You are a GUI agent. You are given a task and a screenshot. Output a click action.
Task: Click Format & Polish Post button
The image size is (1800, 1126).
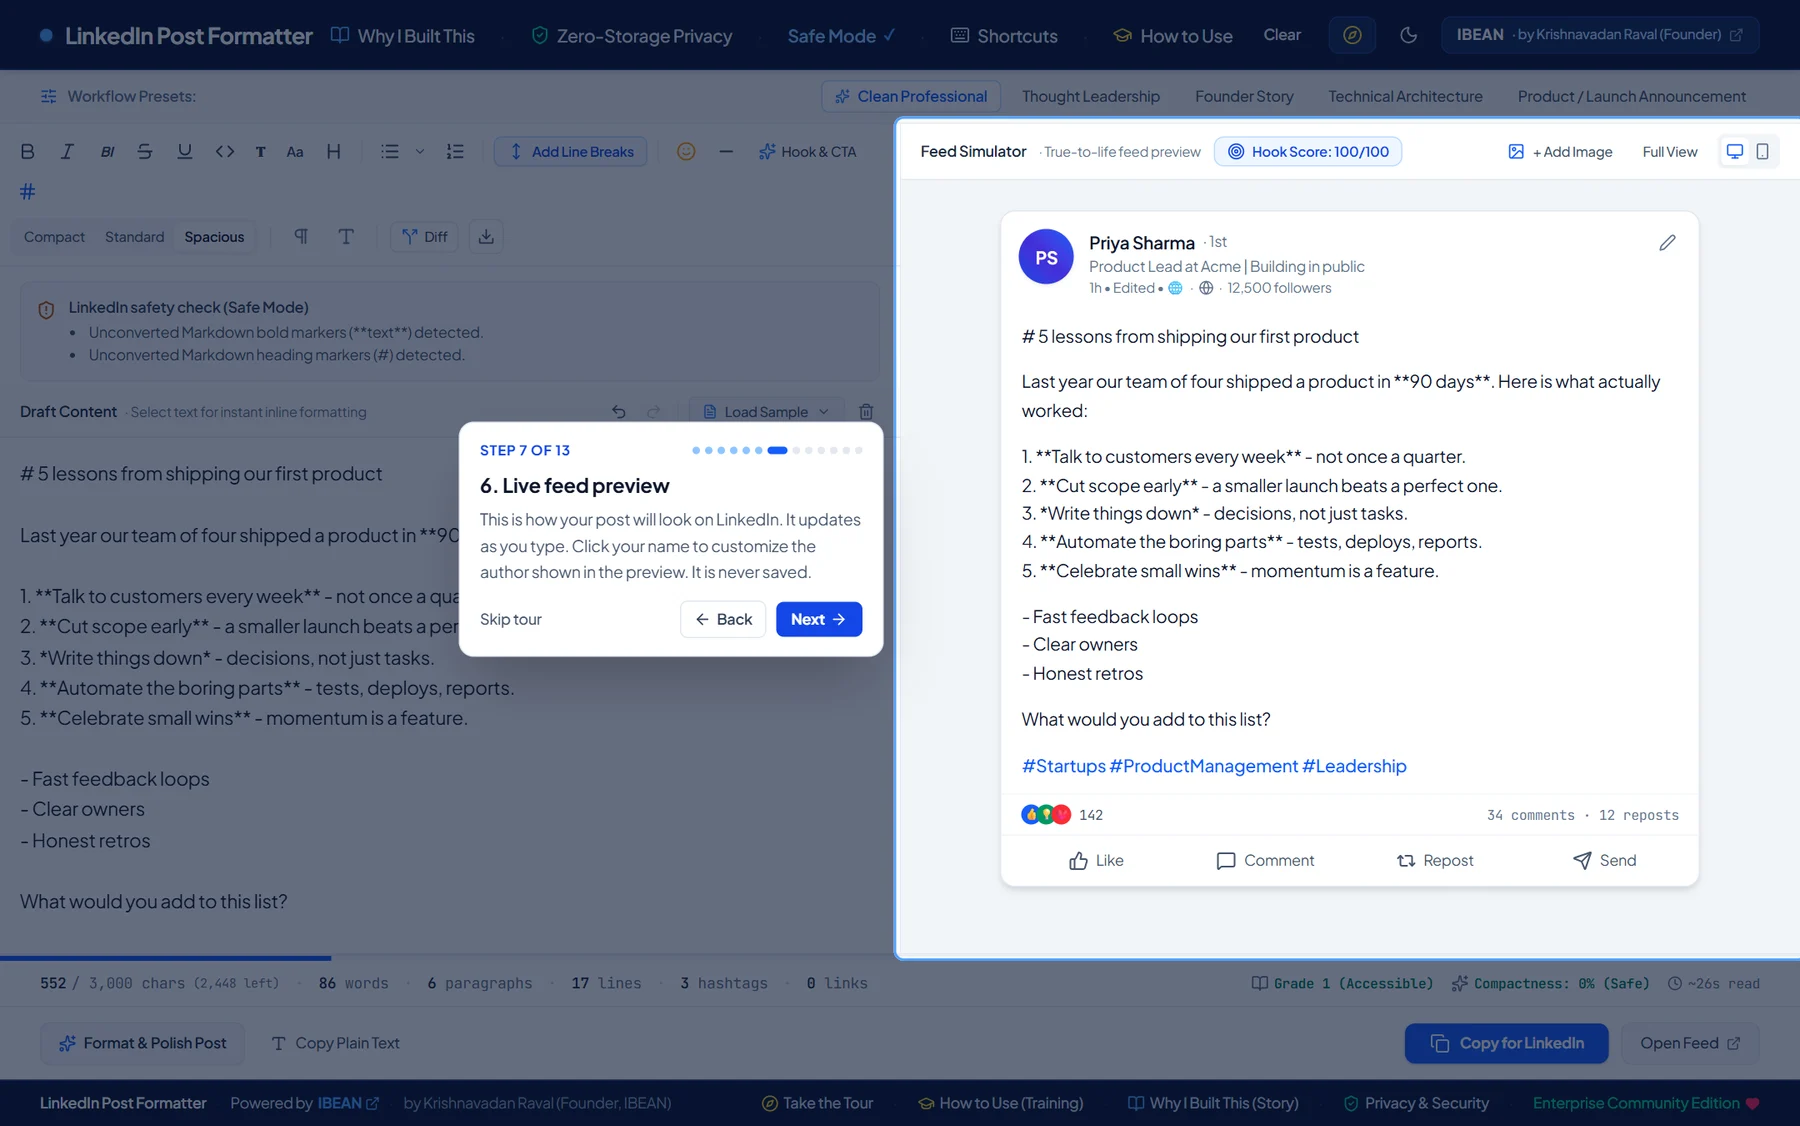click(x=143, y=1043)
